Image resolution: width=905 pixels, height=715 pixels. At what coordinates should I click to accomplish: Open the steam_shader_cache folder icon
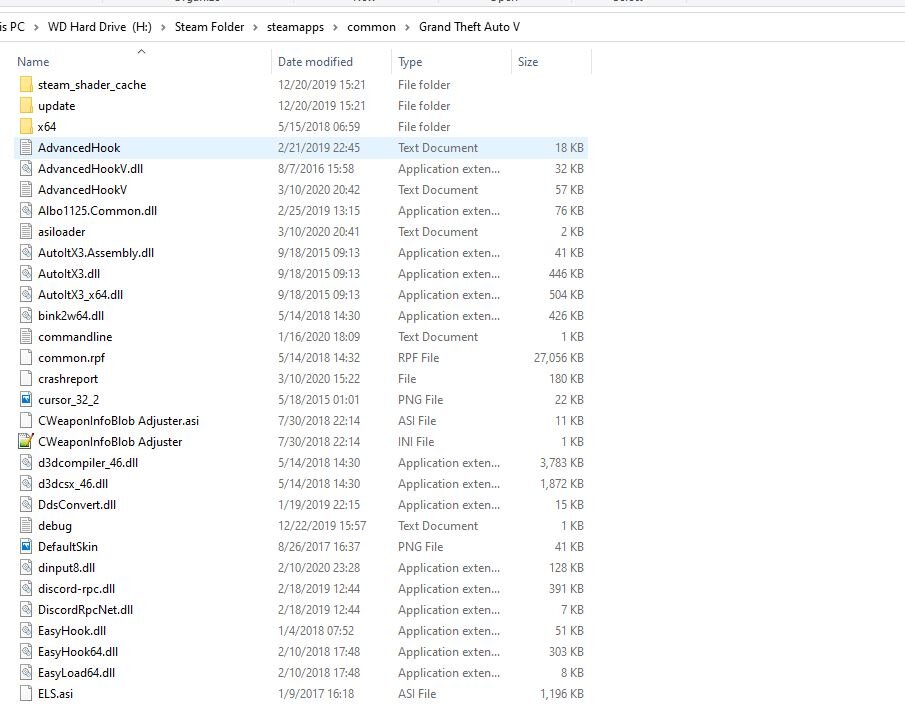pyautogui.click(x=26, y=85)
